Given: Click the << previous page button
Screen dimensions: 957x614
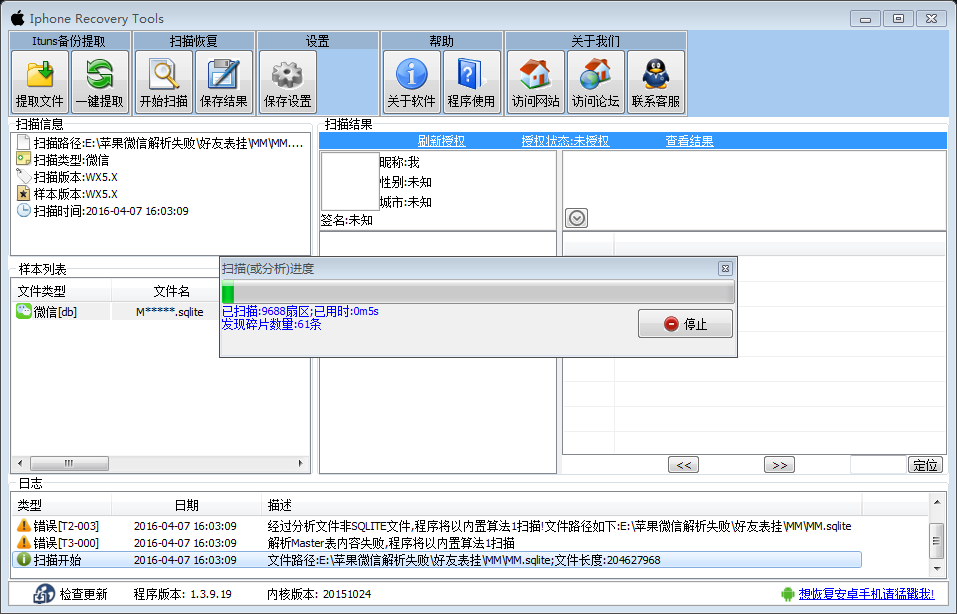Looking at the screenshot, I should point(684,465).
